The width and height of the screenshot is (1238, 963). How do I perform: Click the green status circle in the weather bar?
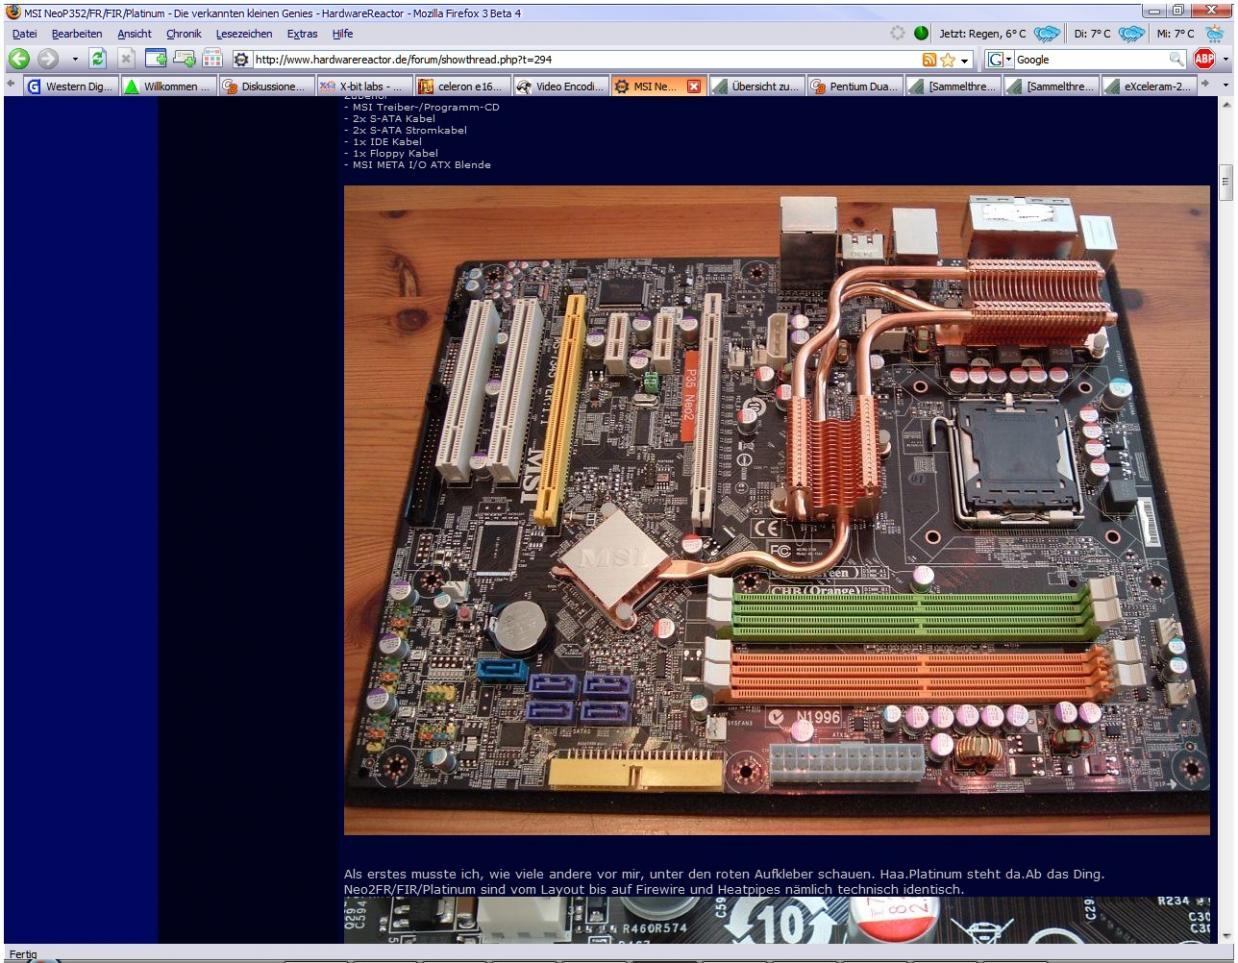click(x=921, y=34)
